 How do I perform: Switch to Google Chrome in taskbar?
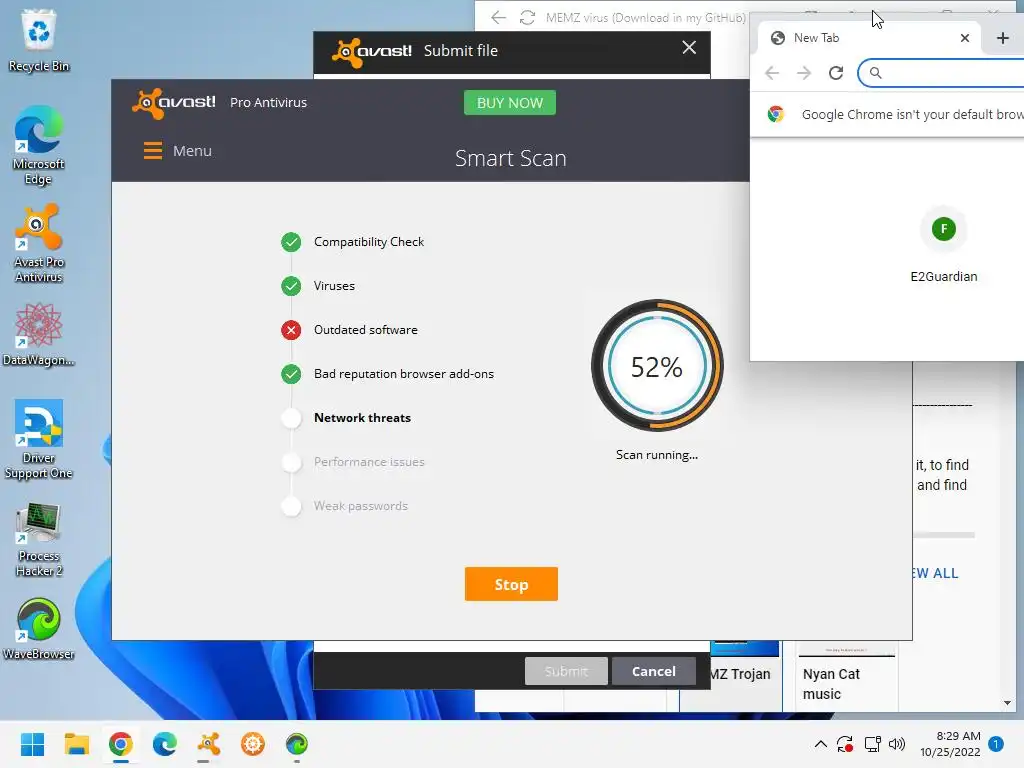[121, 744]
